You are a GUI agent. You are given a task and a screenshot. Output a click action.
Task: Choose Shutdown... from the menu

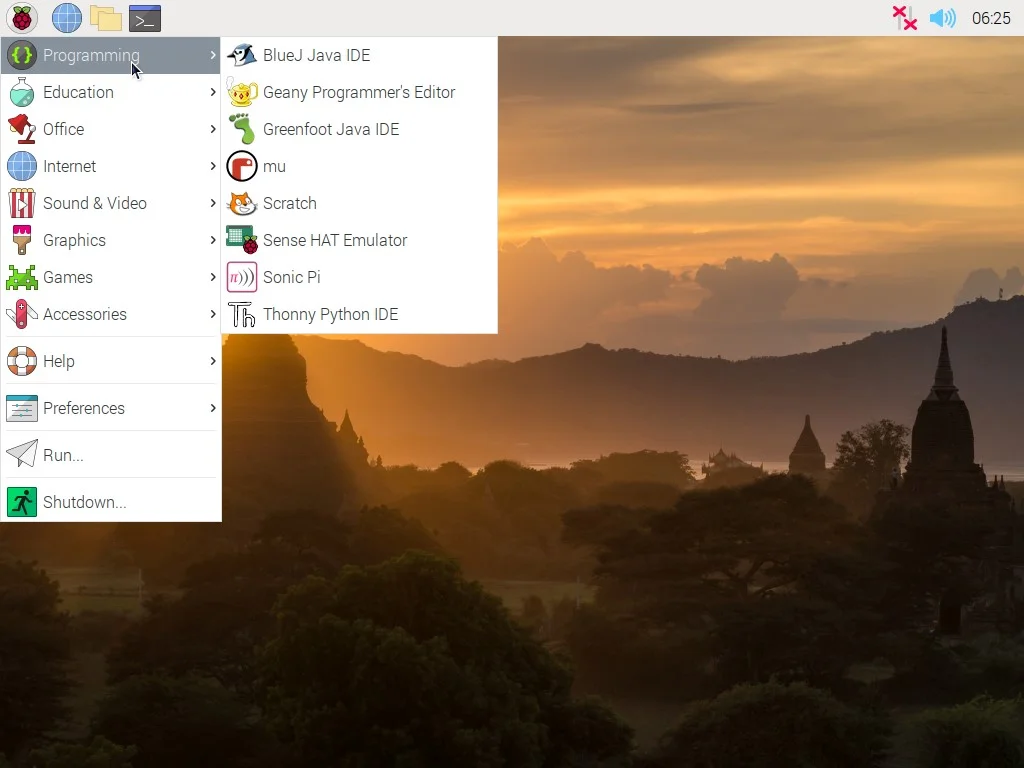click(111, 502)
